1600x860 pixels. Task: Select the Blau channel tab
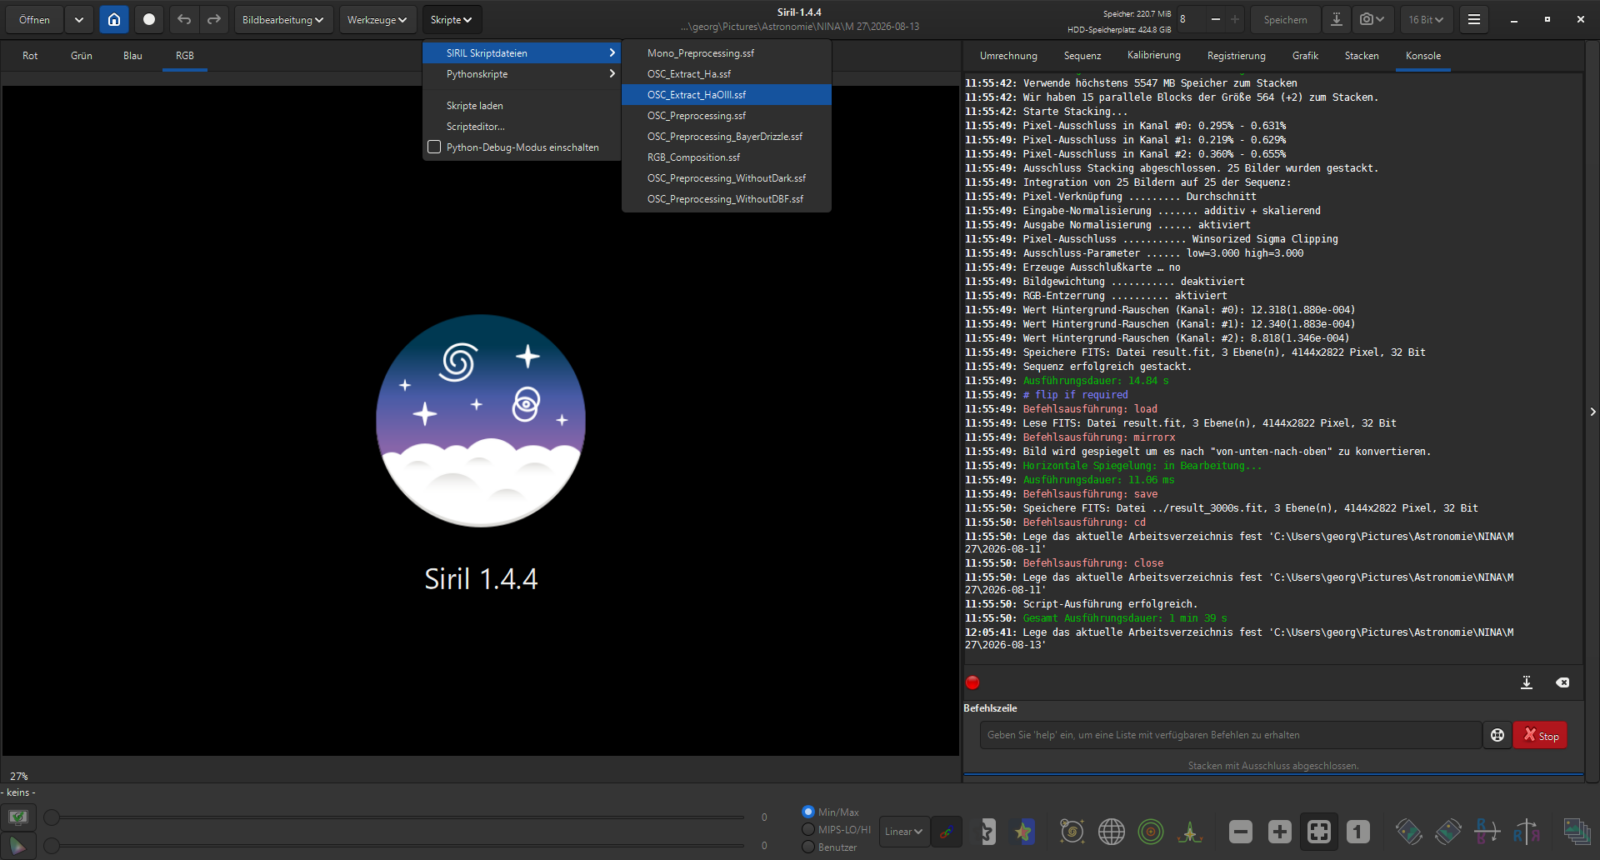[133, 56]
